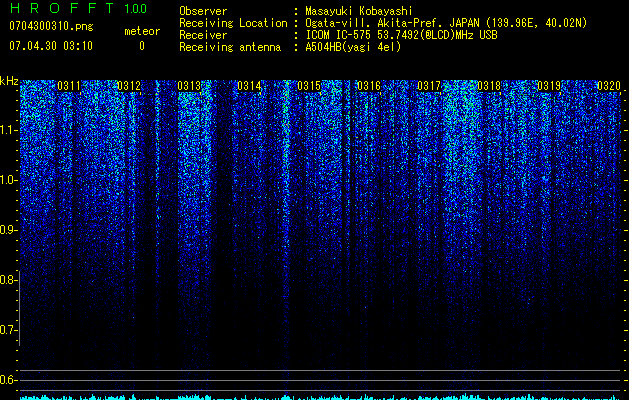Click the 0316 time marker
629x400 pixels.
(369, 86)
